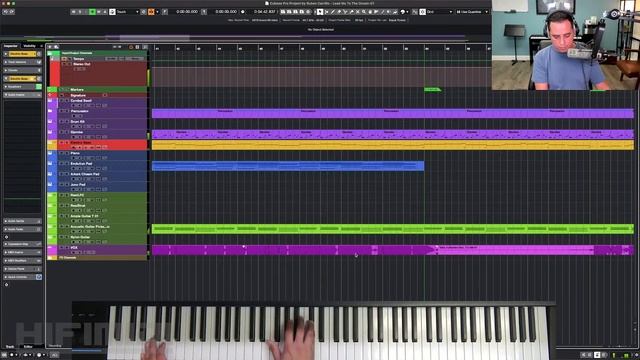Image resolution: width=640 pixels, height=360 pixels.
Task: Solo the Electric Bass track
Action: point(67,143)
